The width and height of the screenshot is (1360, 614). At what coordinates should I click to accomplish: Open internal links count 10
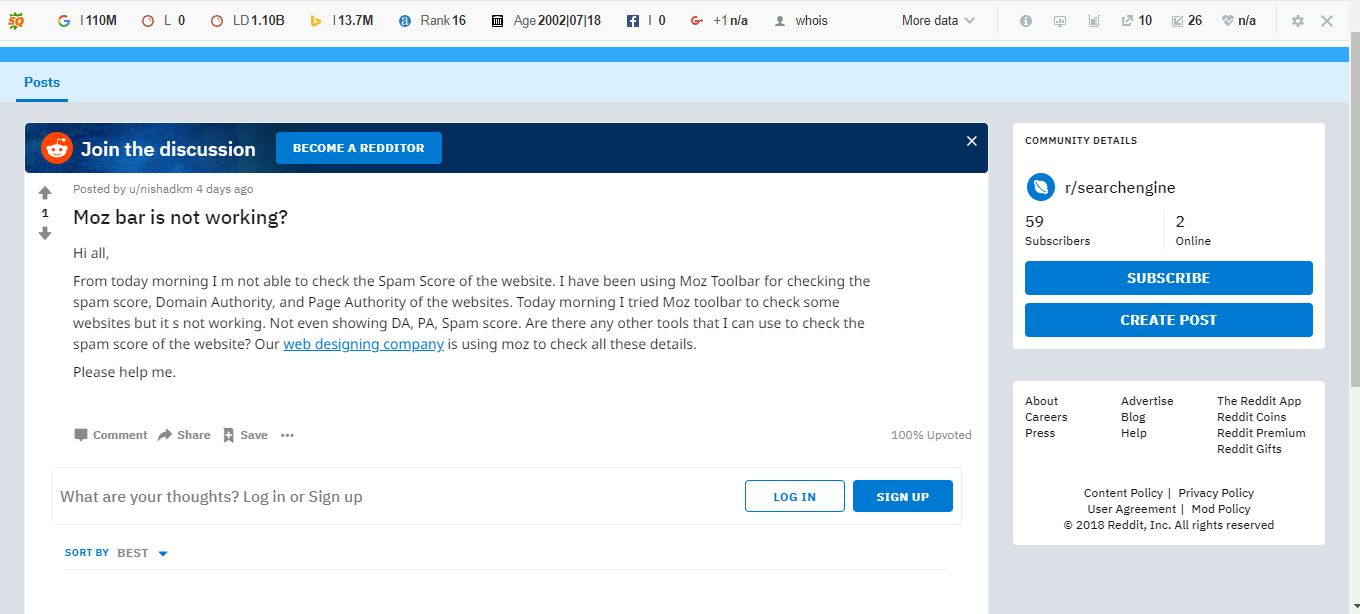pyautogui.click(x=1137, y=20)
